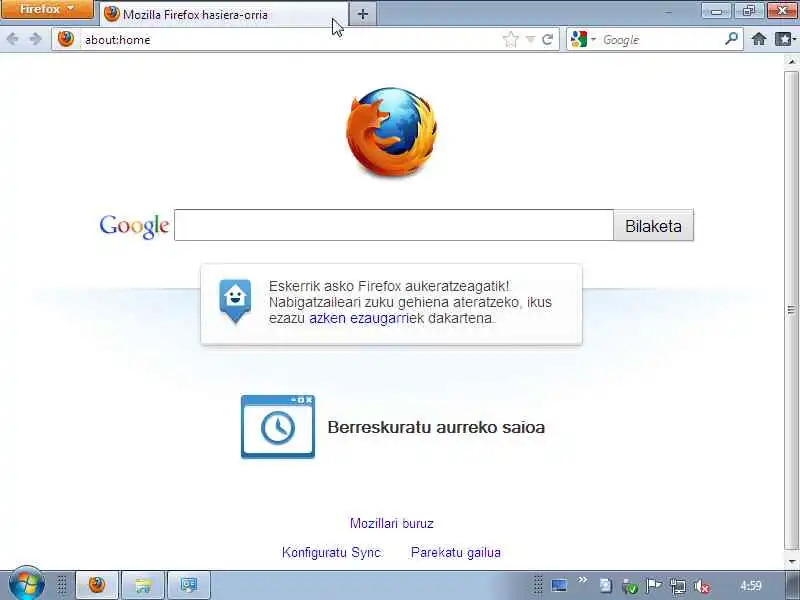This screenshot has width=800, height=600.
Task: Expand the taskbar toolbar chevron
Action: (582, 580)
